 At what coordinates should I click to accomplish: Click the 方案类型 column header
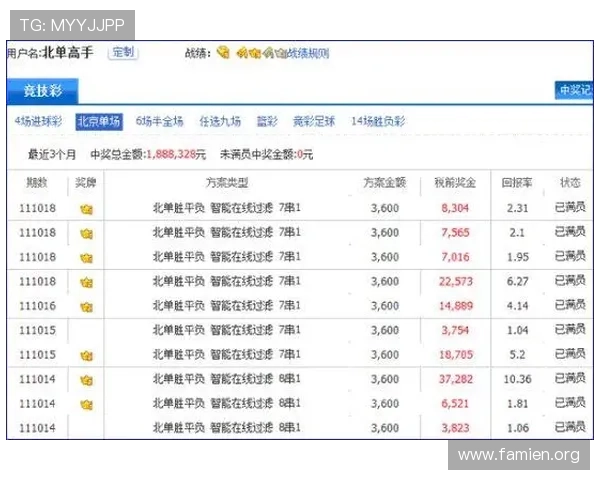click(227, 183)
